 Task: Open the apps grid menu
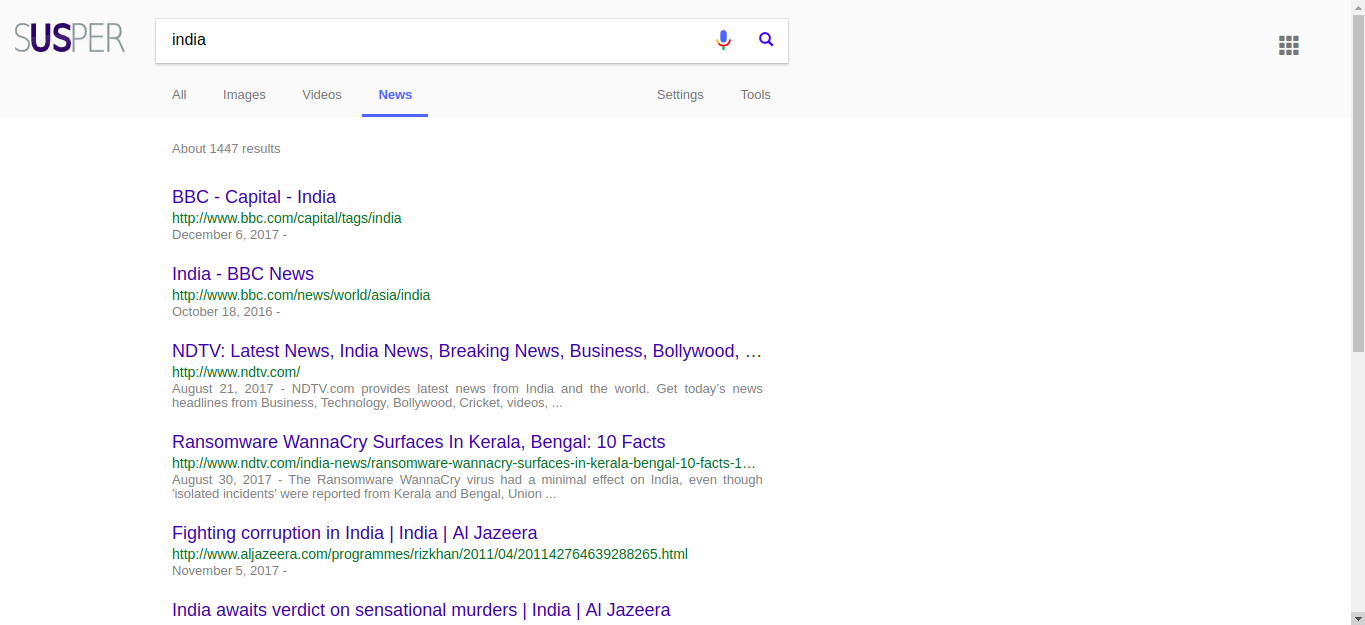pos(1289,45)
